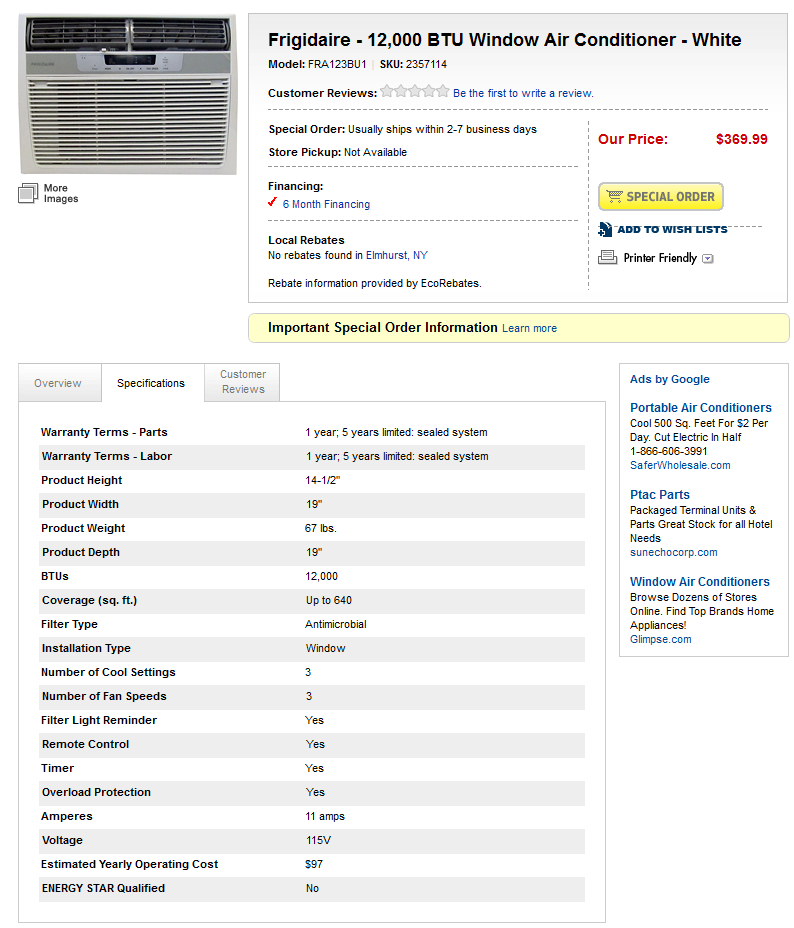Click the $369.99 price text
This screenshot has height=928, width=794.
(741, 139)
